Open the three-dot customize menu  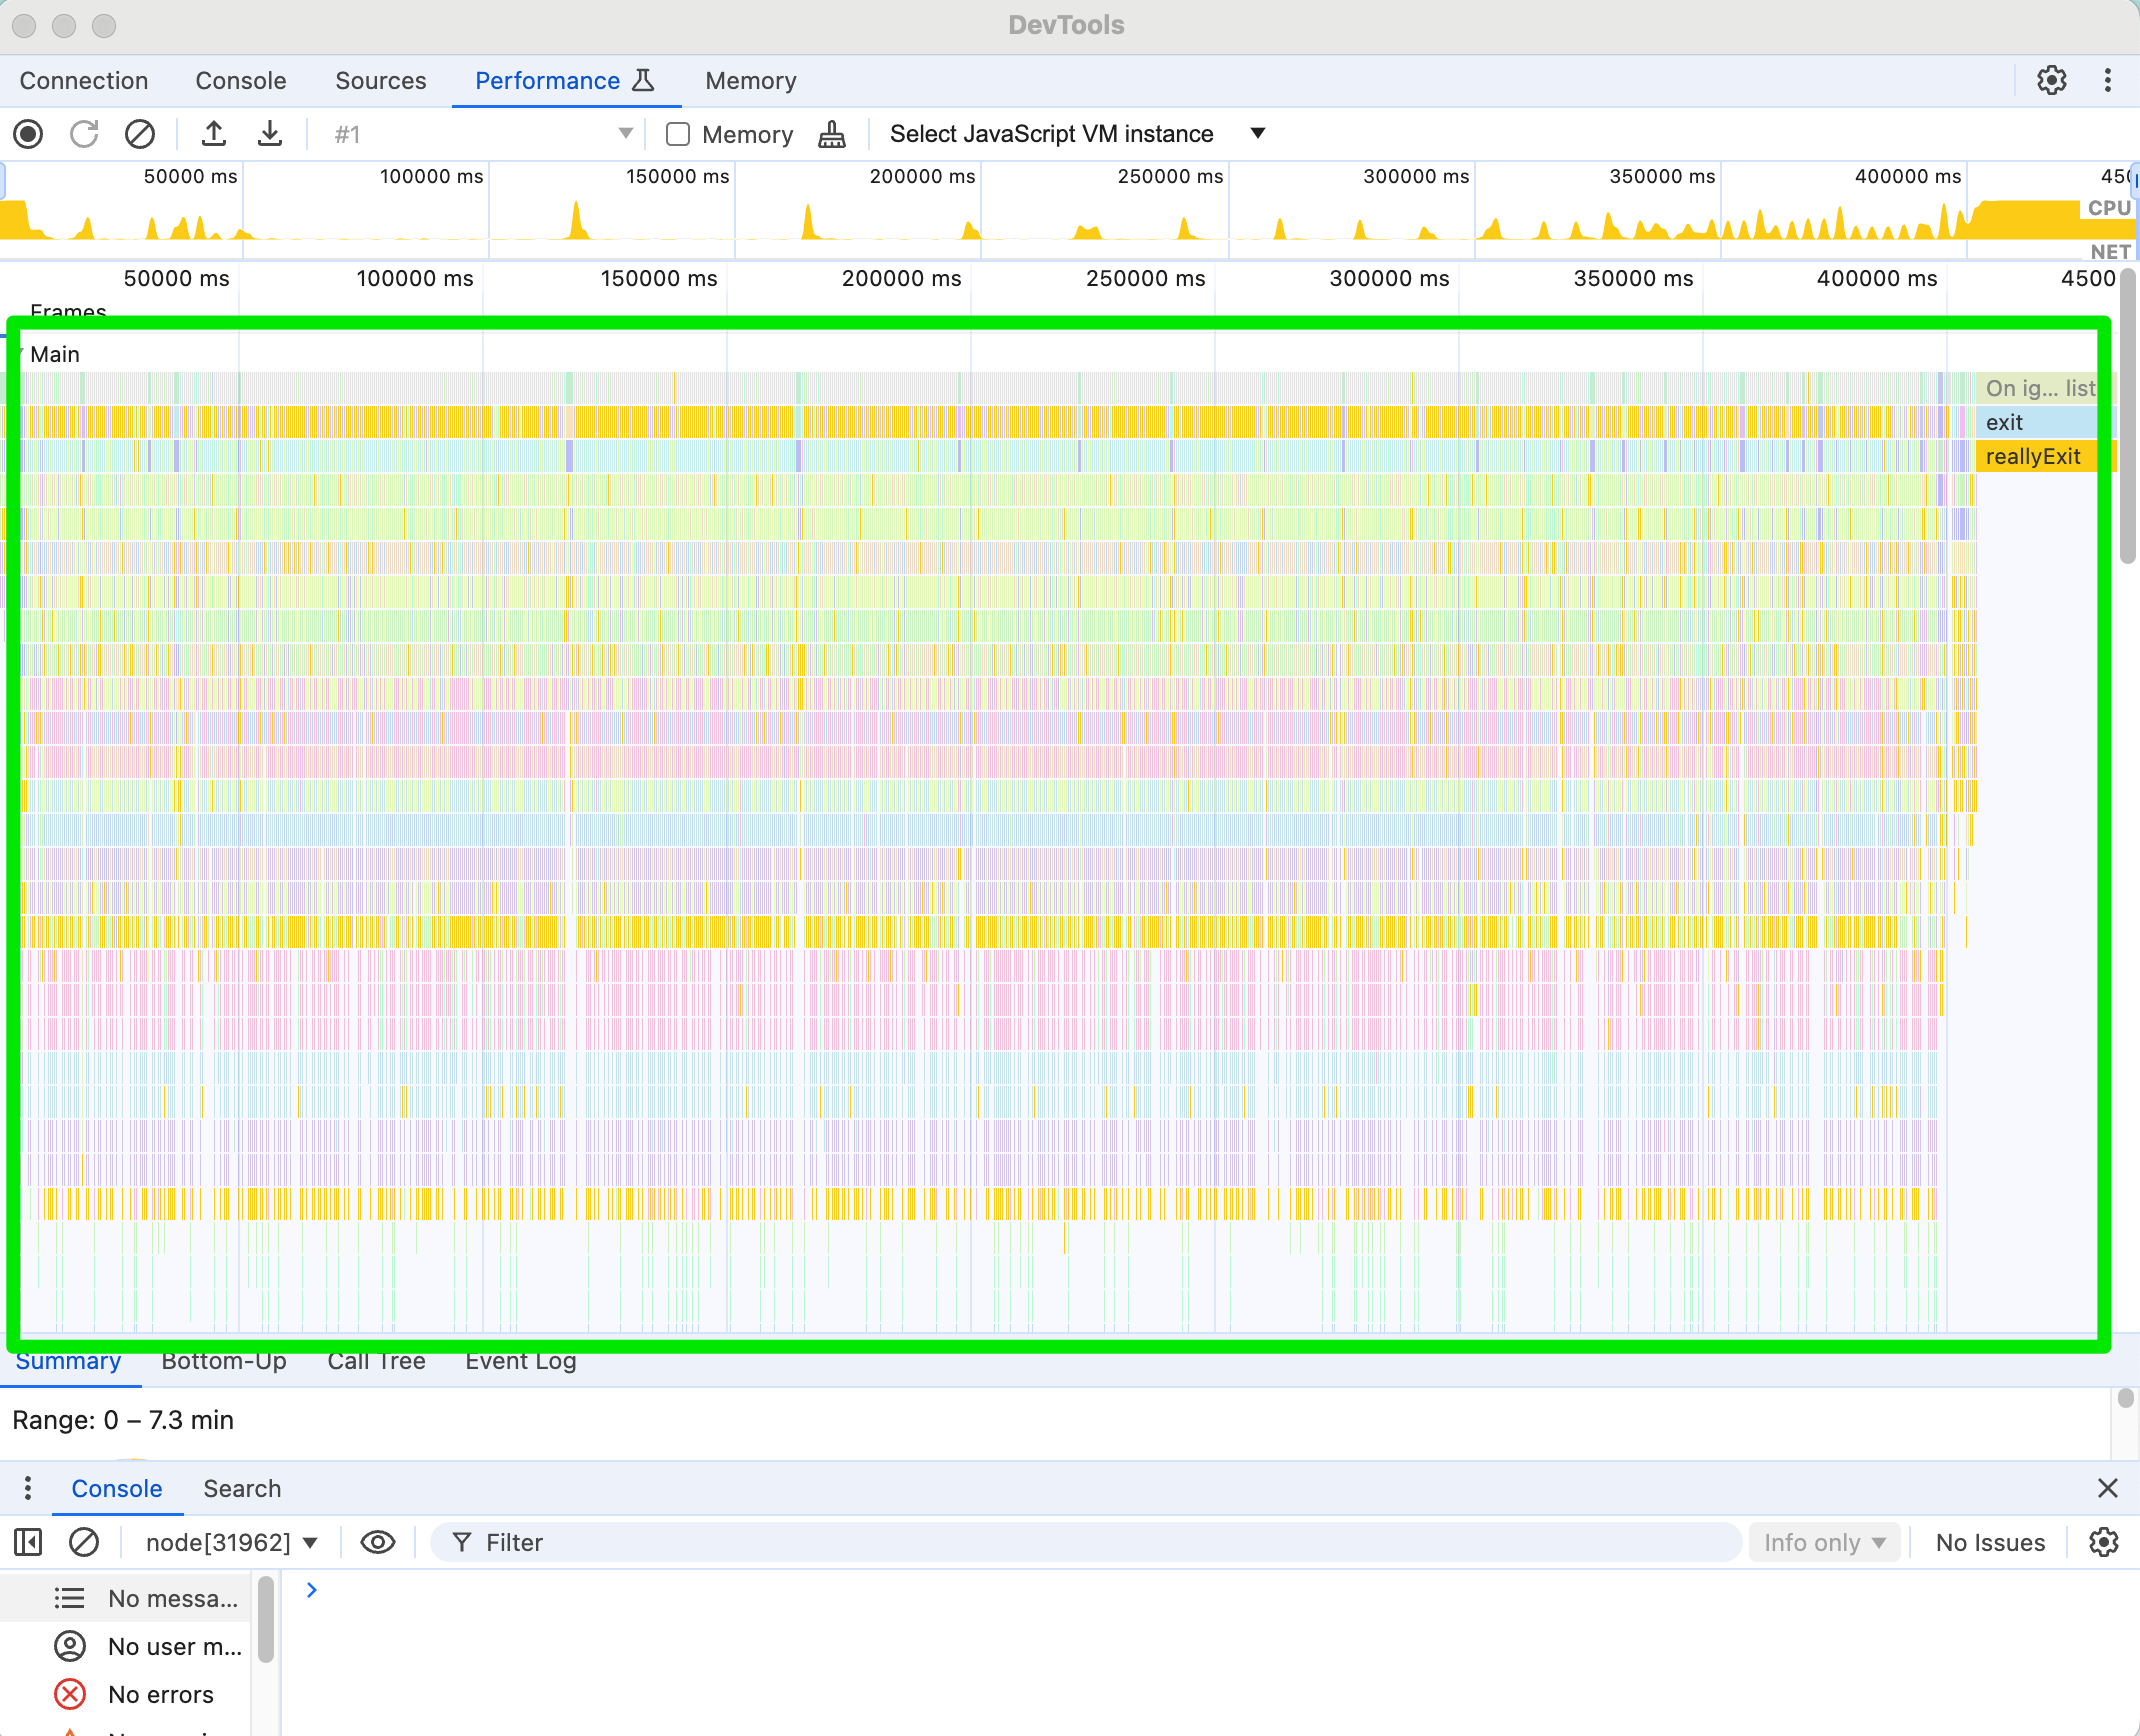[x=2108, y=80]
